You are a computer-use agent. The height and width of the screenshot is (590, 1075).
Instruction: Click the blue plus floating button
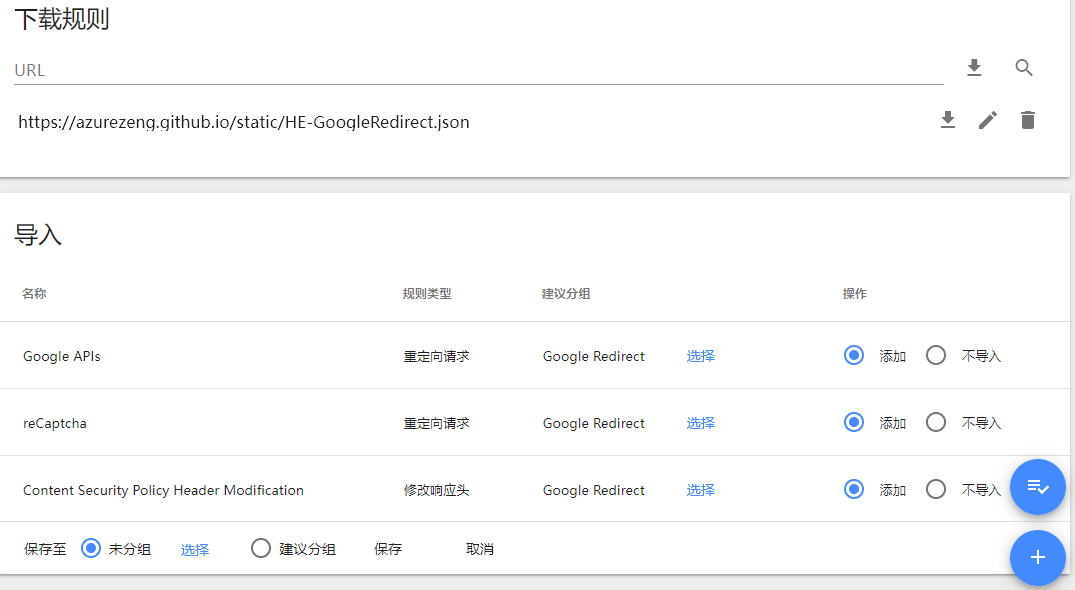1037,558
